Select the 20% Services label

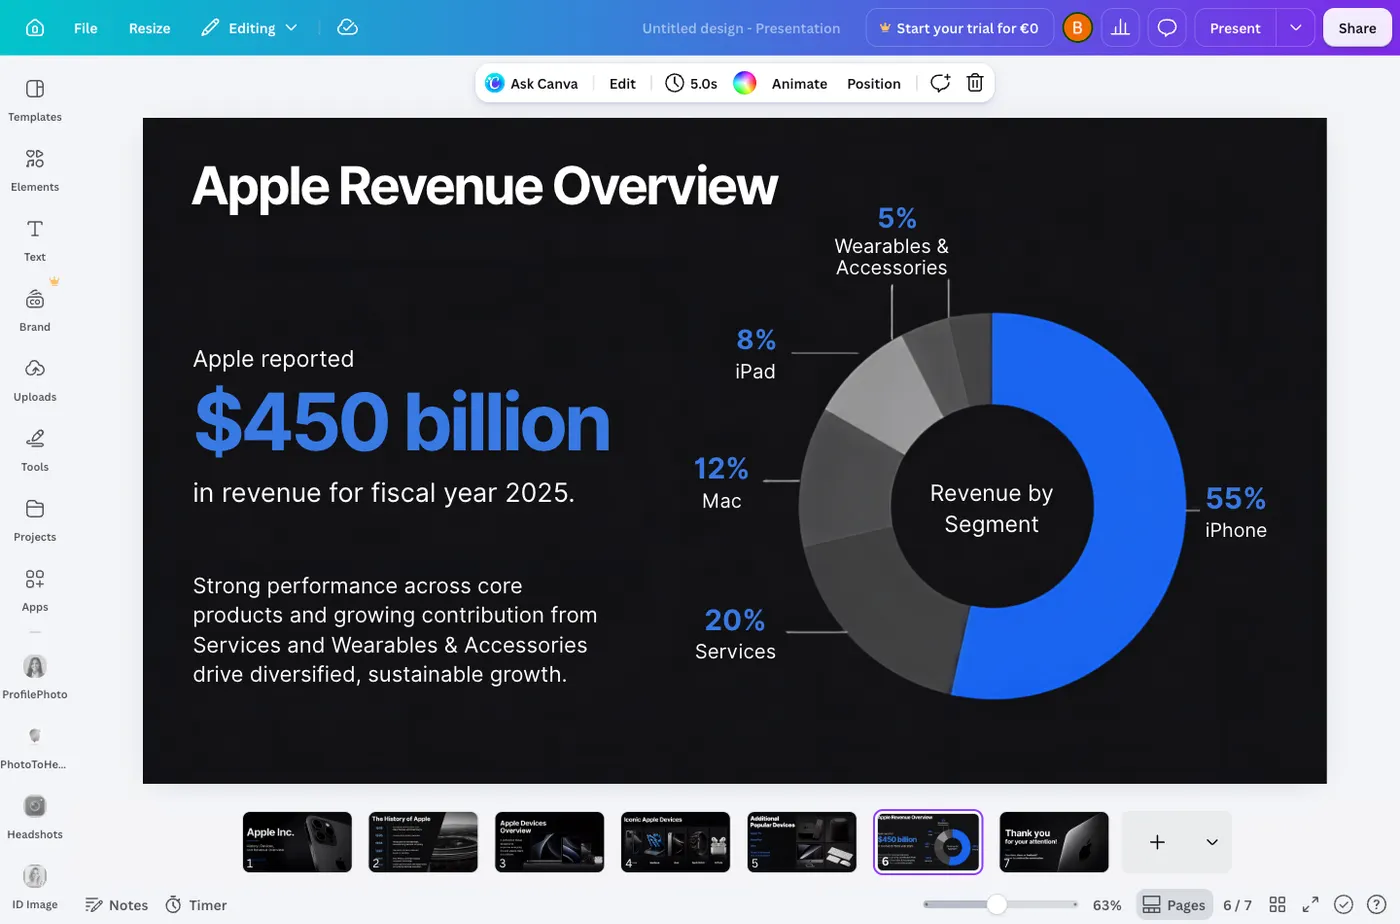735,634
